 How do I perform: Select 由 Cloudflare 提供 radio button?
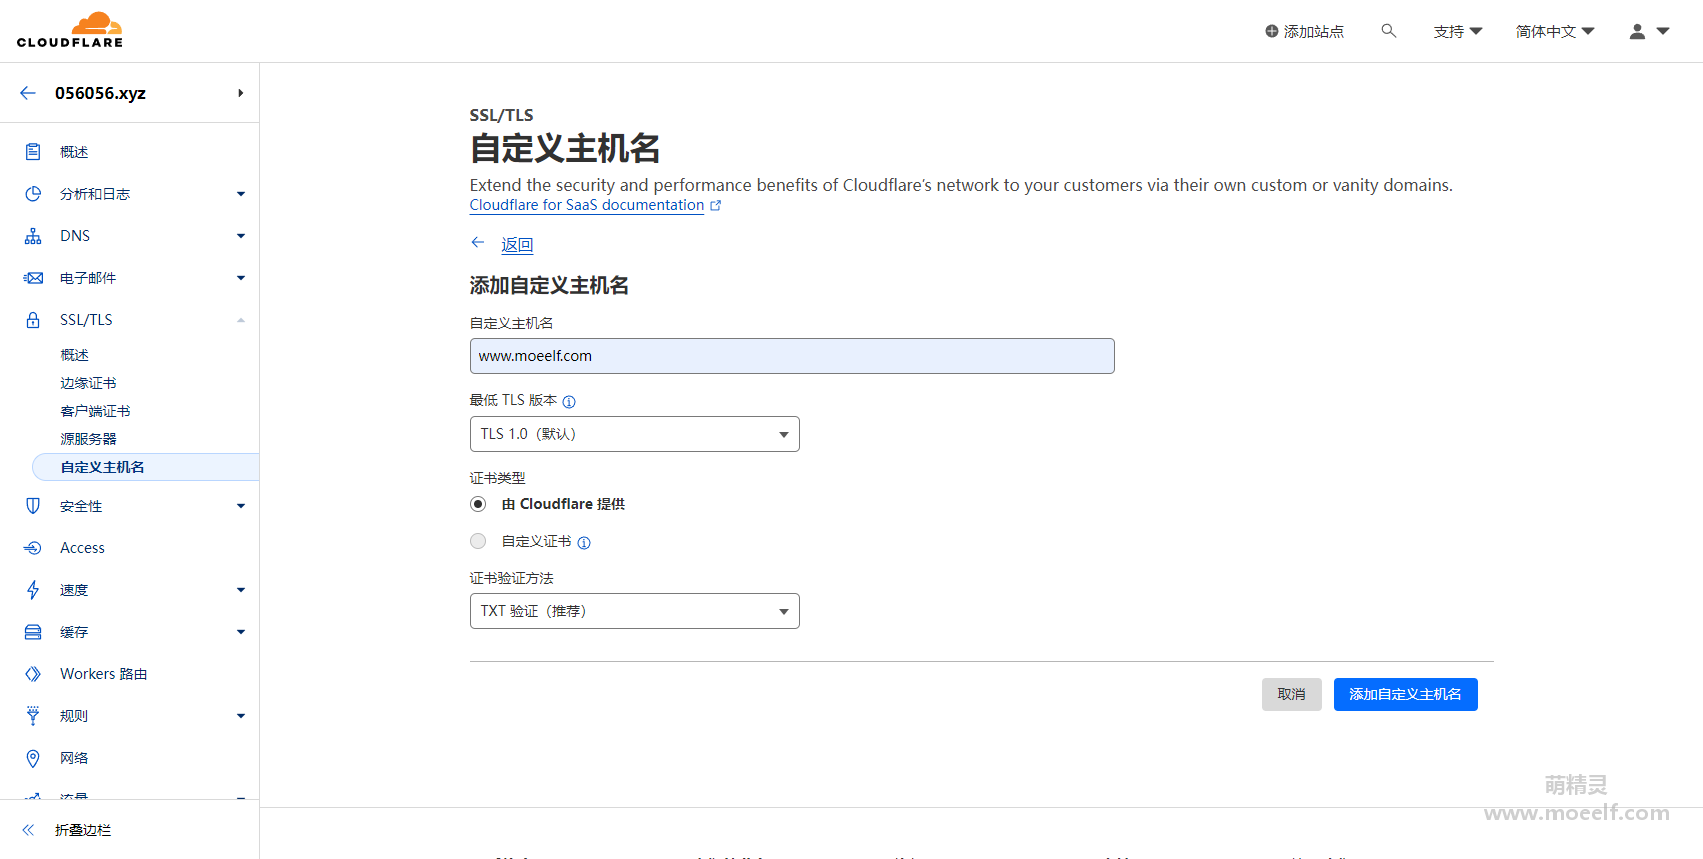(478, 504)
